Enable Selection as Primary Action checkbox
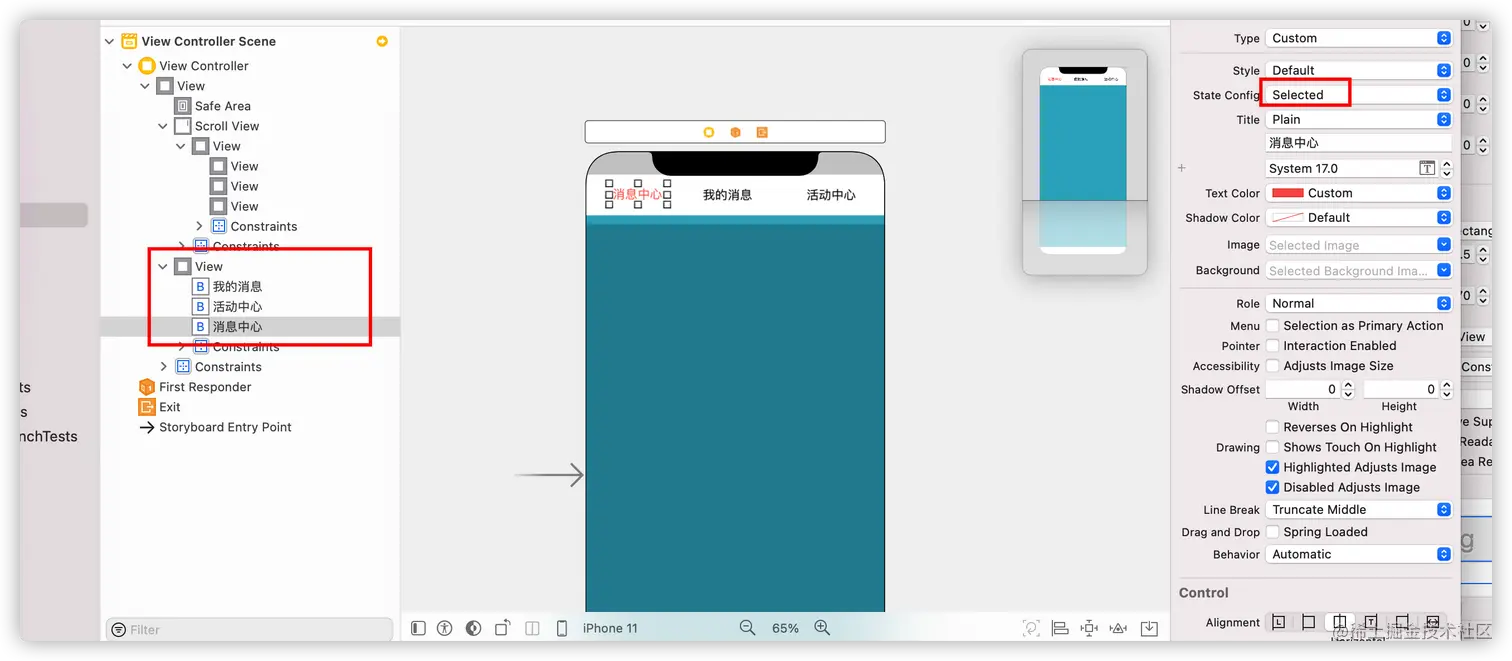Viewport: 1512px width, 661px height. point(1273,325)
